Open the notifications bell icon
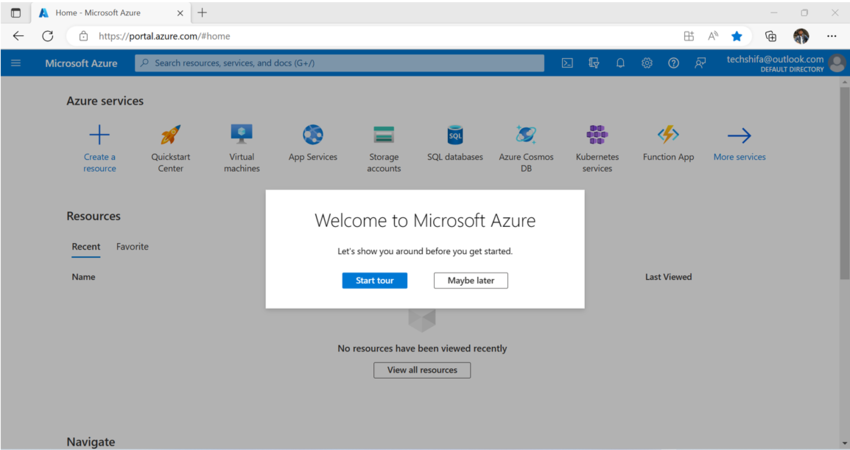Viewport: 850px width, 450px height. (620, 63)
